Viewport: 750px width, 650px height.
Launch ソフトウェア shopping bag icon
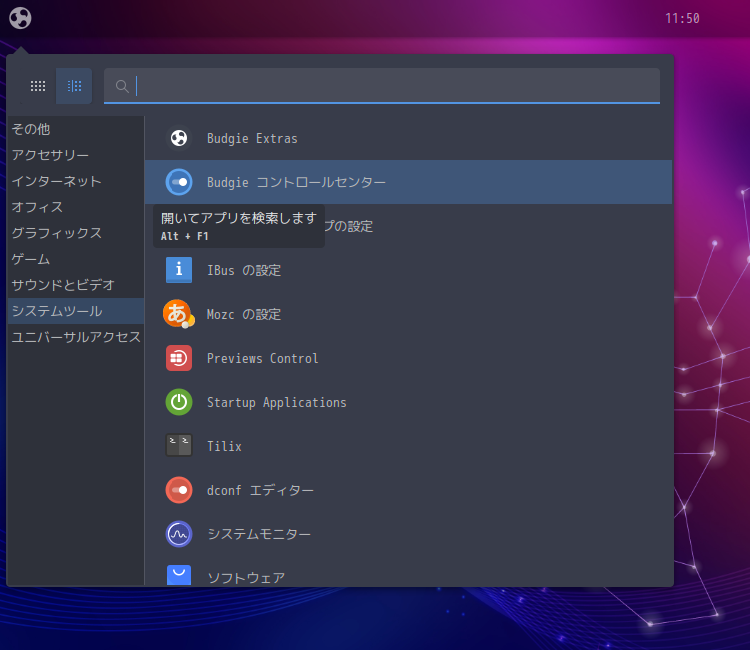pos(179,575)
